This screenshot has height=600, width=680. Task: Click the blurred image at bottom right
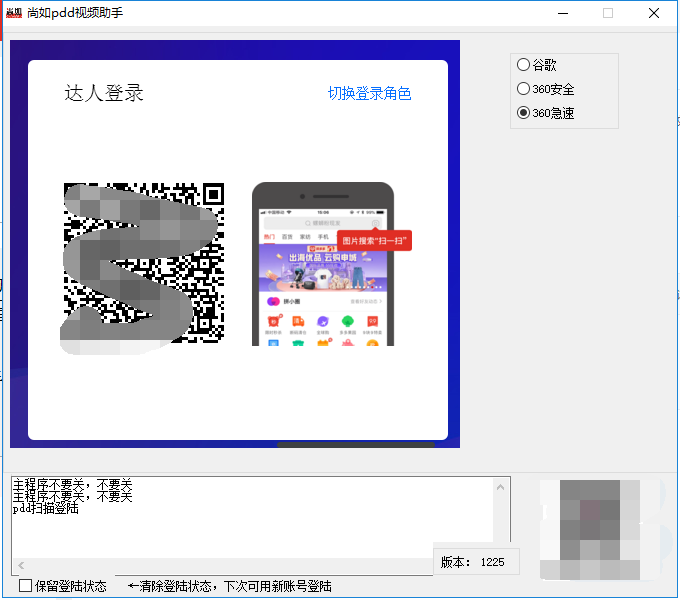click(600, 529)
